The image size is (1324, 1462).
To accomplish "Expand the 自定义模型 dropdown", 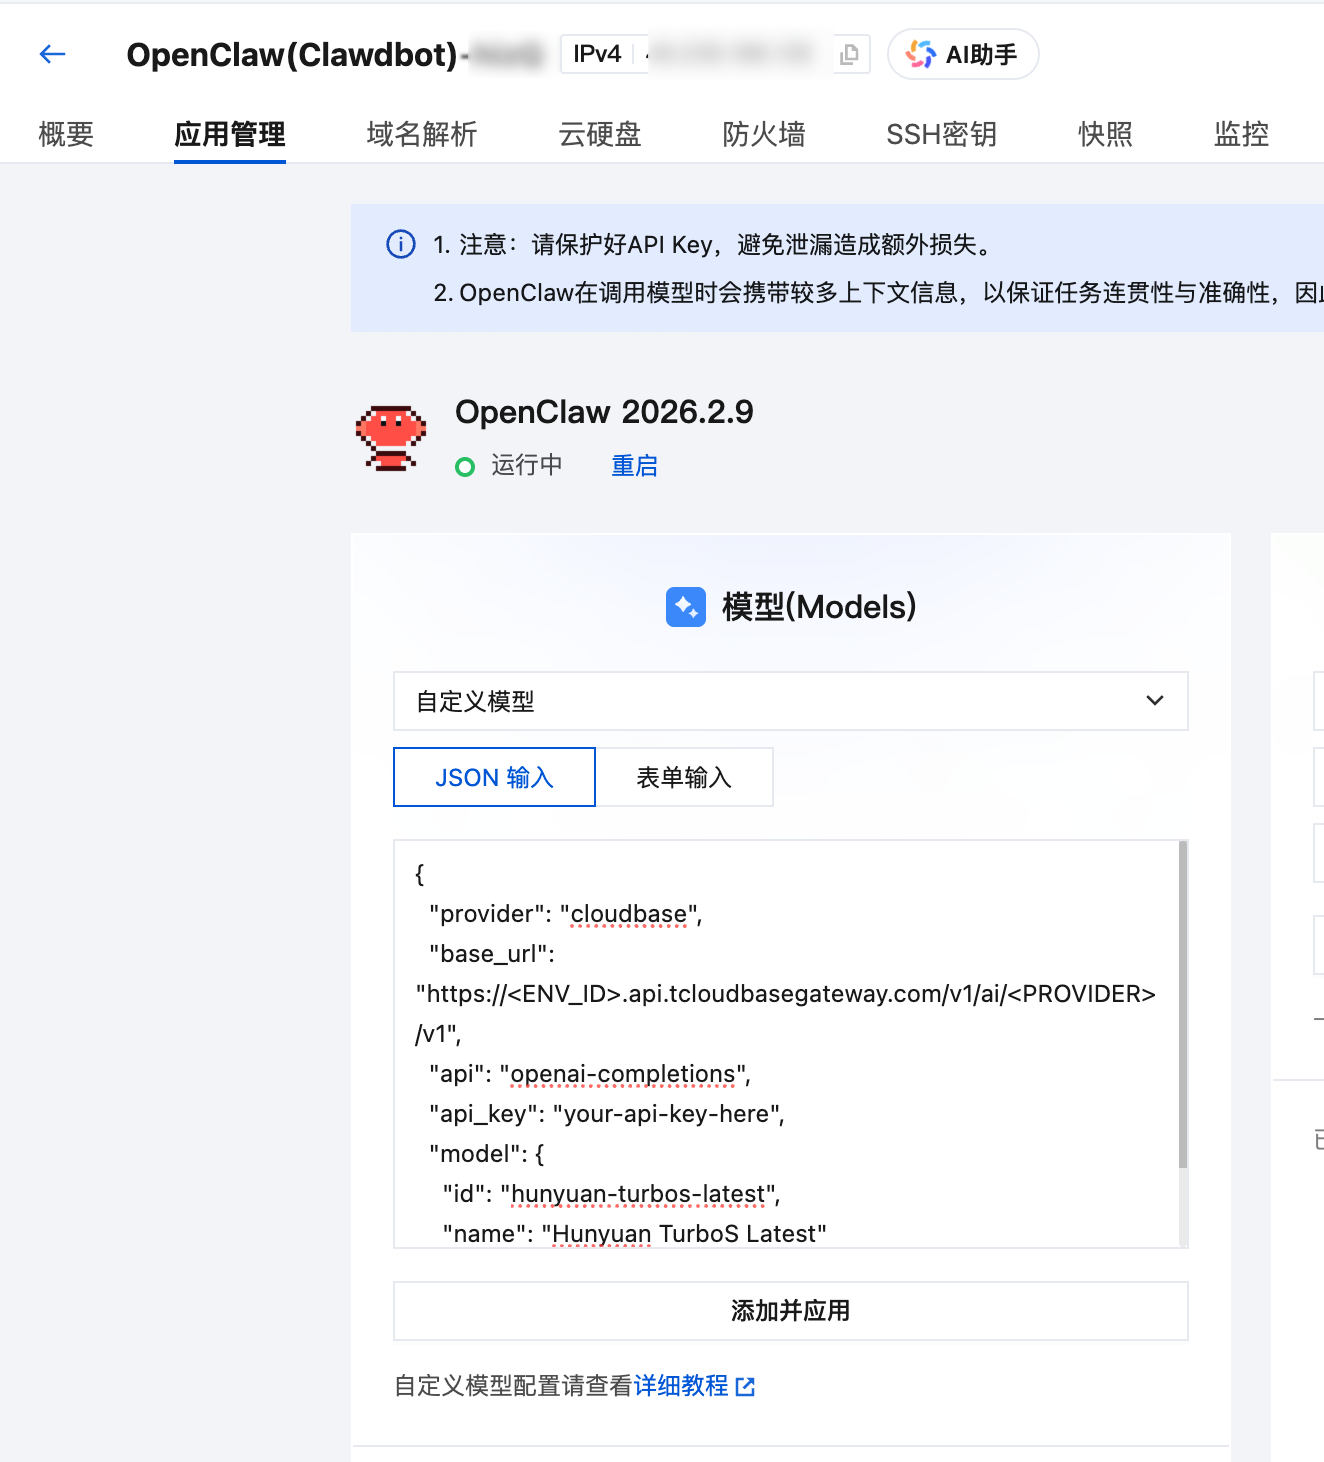I will point(791,701).
